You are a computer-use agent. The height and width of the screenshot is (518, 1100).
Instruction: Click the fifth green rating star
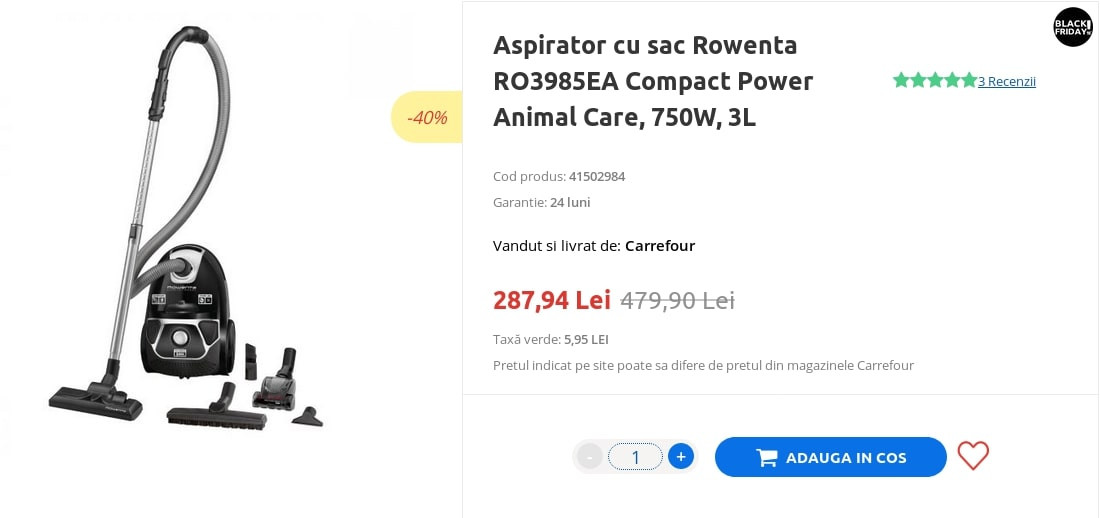pos(968,80)
